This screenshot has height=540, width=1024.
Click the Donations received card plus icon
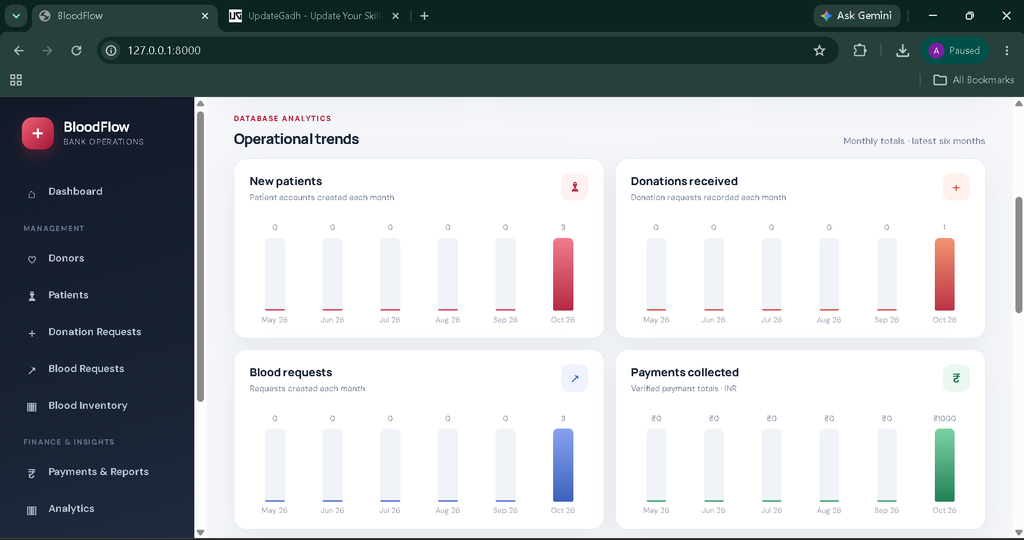click(x=956, y=187)
